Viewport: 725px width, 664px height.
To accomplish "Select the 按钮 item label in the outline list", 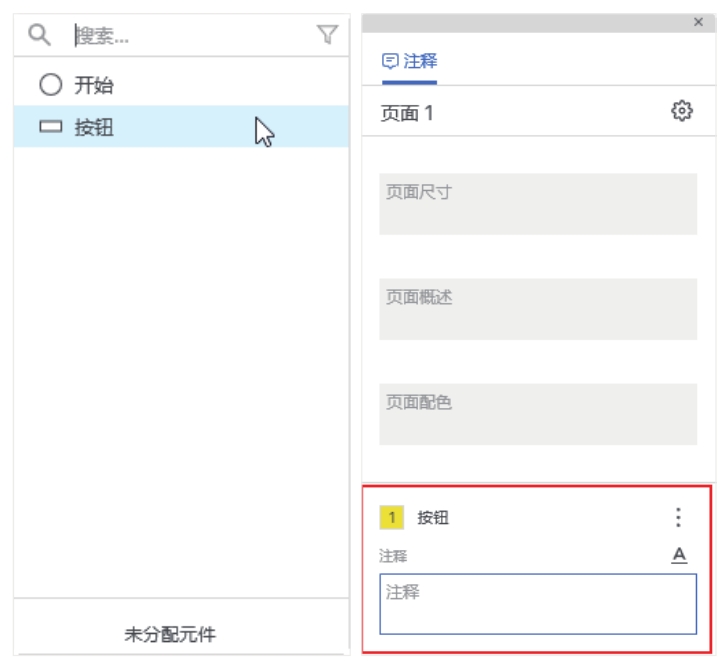I will (x=94, y=128).
